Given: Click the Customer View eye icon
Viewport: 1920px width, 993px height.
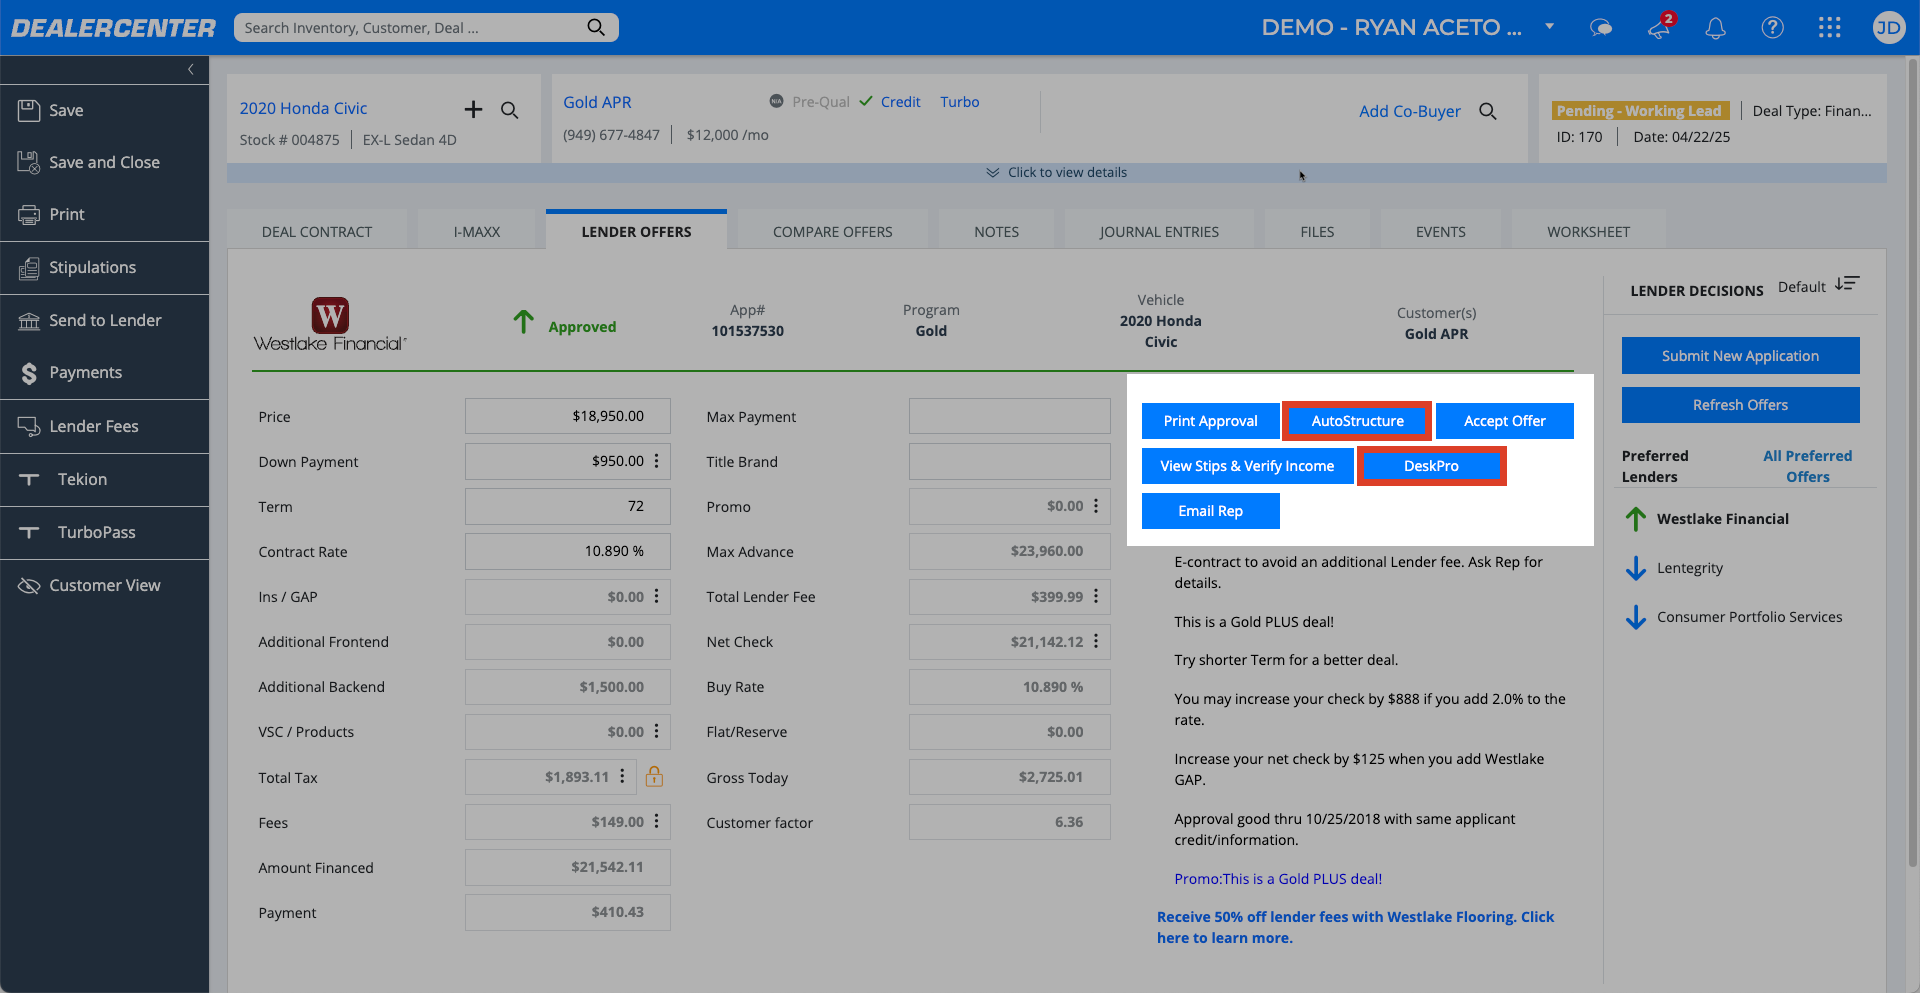Looking at the screenshot, I should [29, 585].
